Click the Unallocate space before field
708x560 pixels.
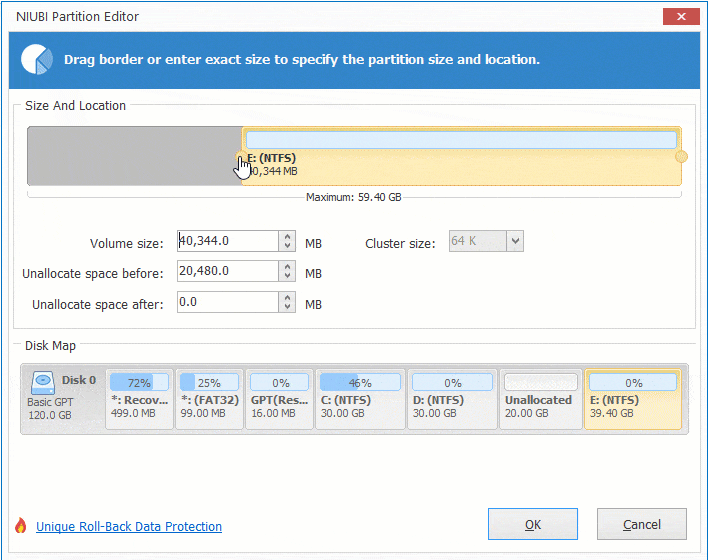[228, 271]
